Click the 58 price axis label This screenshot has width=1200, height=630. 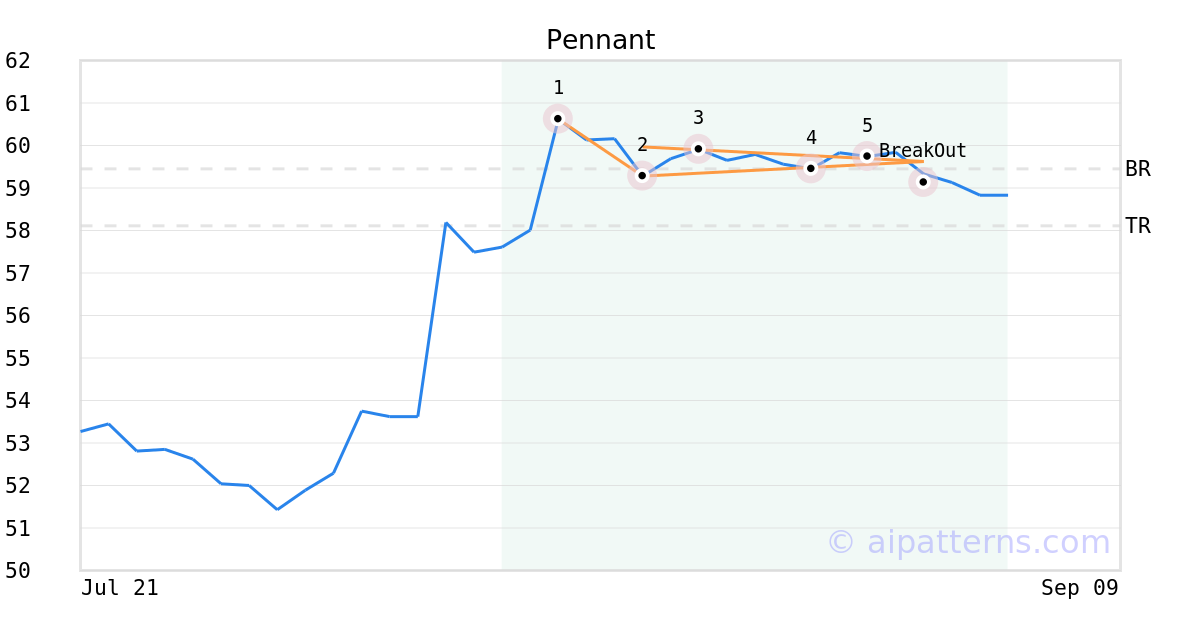tap(18, 231)
